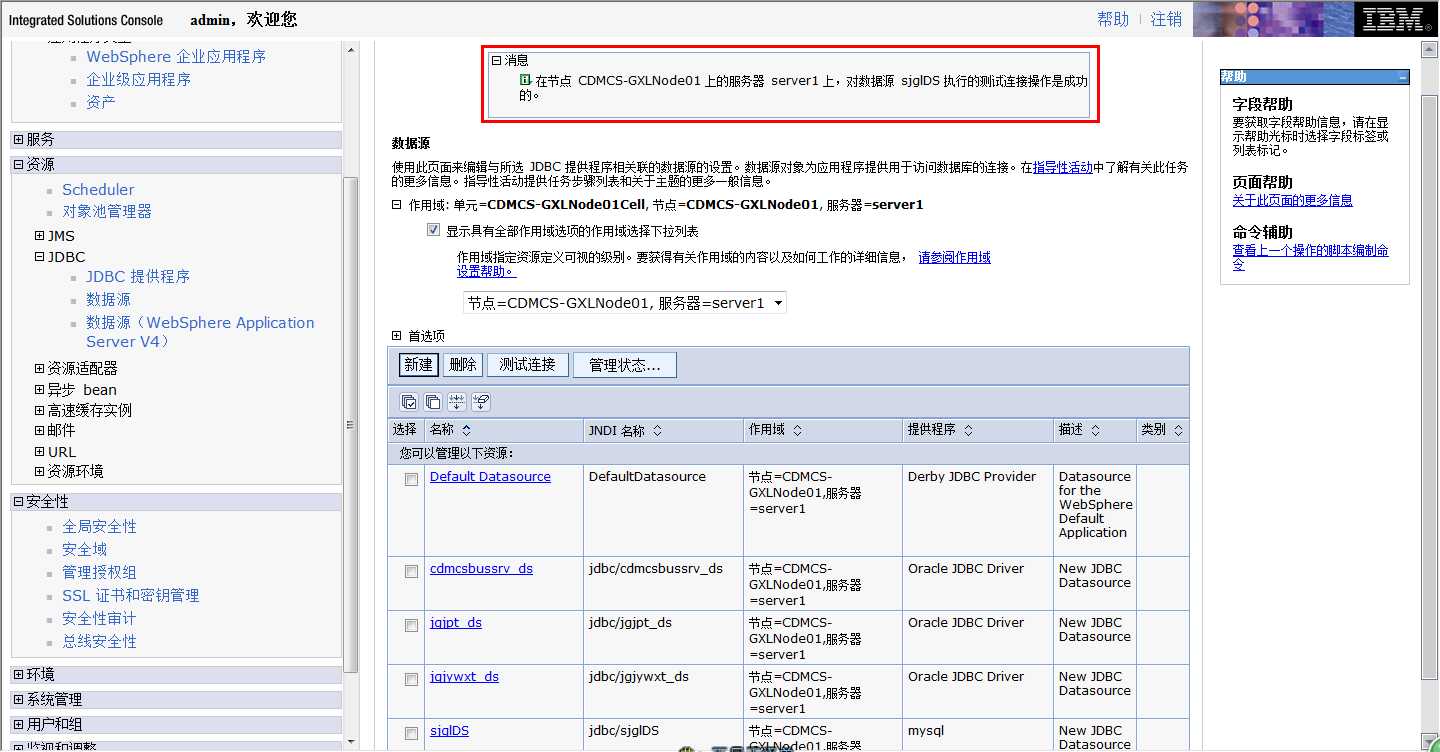Expand the 系统管理 navigation section
The height and width of the screenshot is (752, 1440).
19,700
